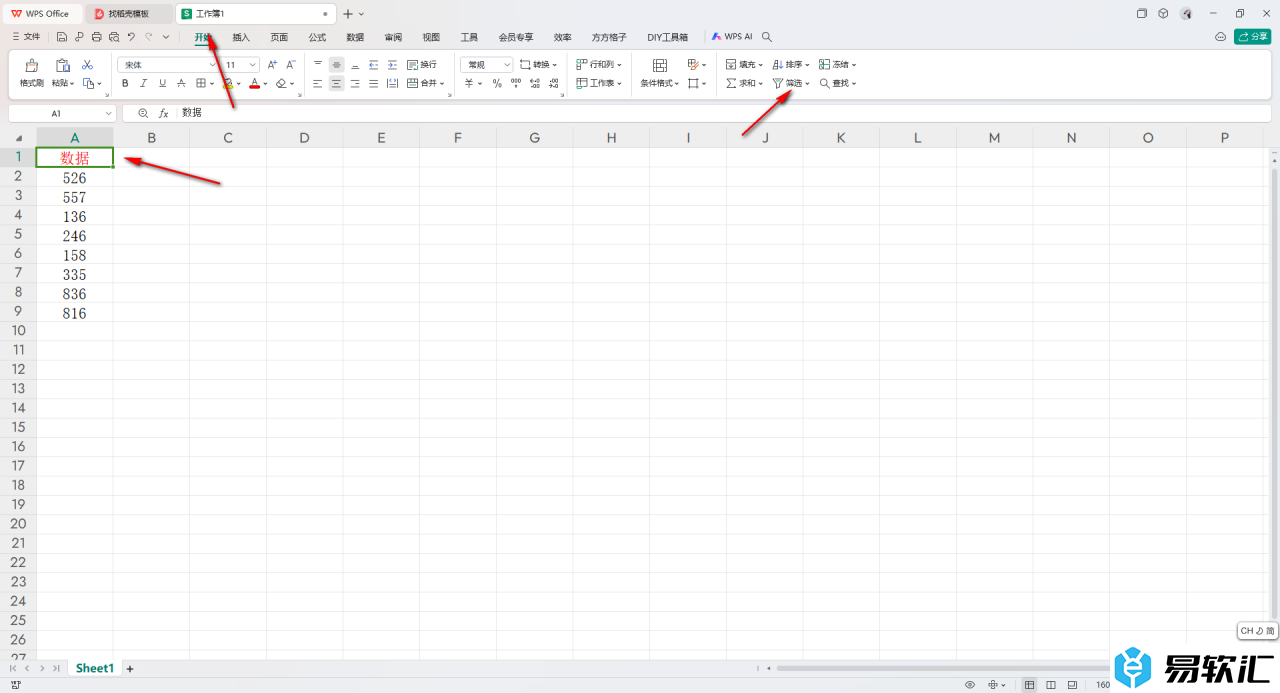
Task: Toggle Underline formatting
Action: click(162, 83)
